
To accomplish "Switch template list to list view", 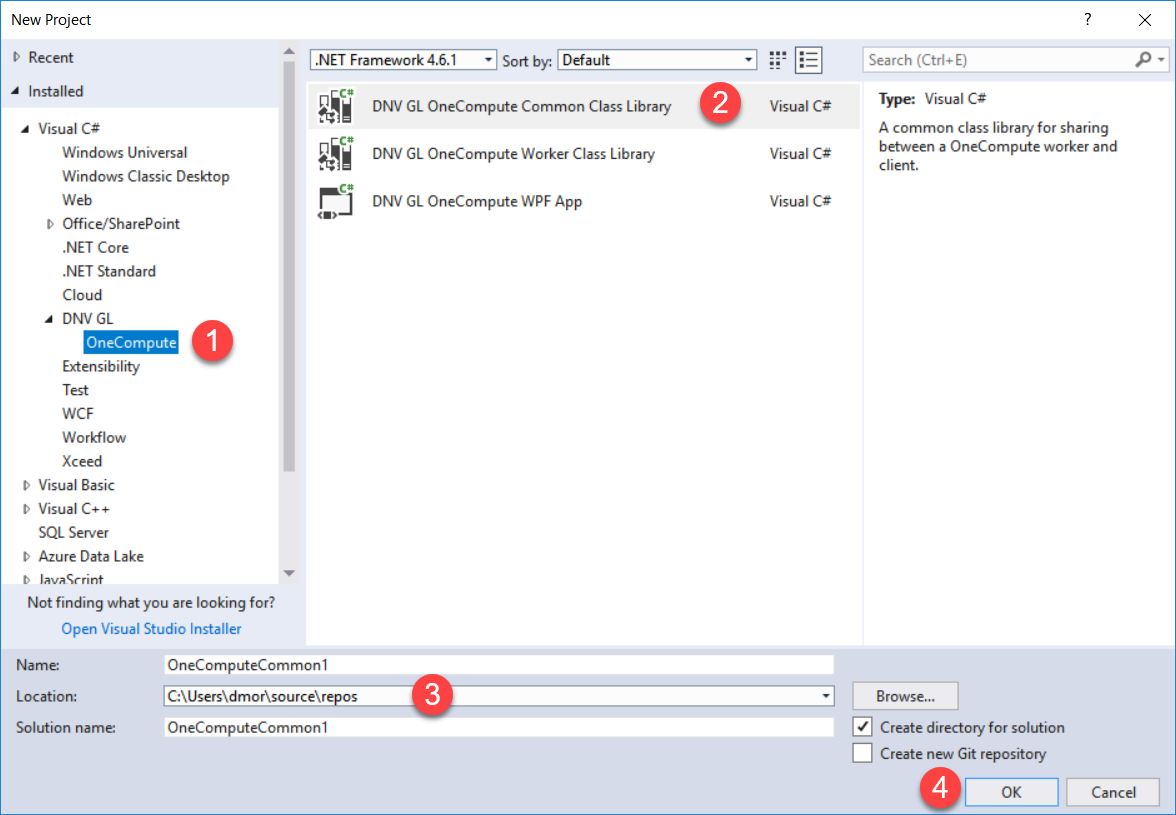I will [809, 60].
